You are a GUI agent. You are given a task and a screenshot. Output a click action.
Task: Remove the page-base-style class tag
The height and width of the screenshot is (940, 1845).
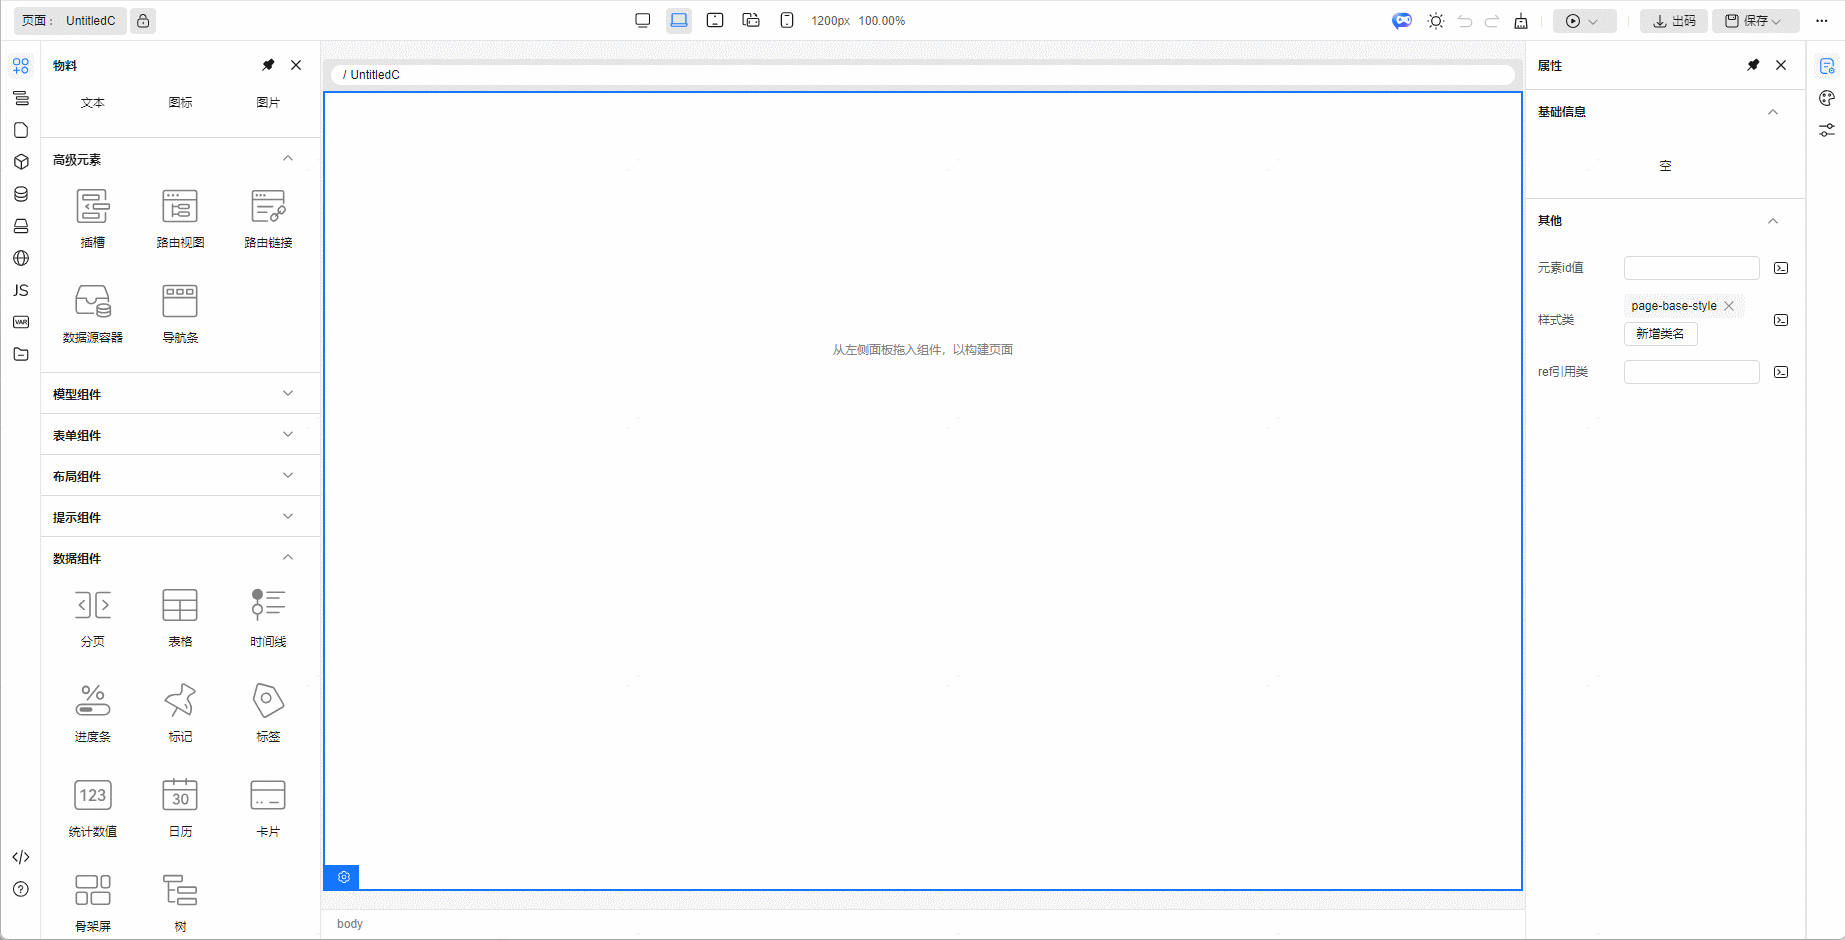pos(1729,306)
